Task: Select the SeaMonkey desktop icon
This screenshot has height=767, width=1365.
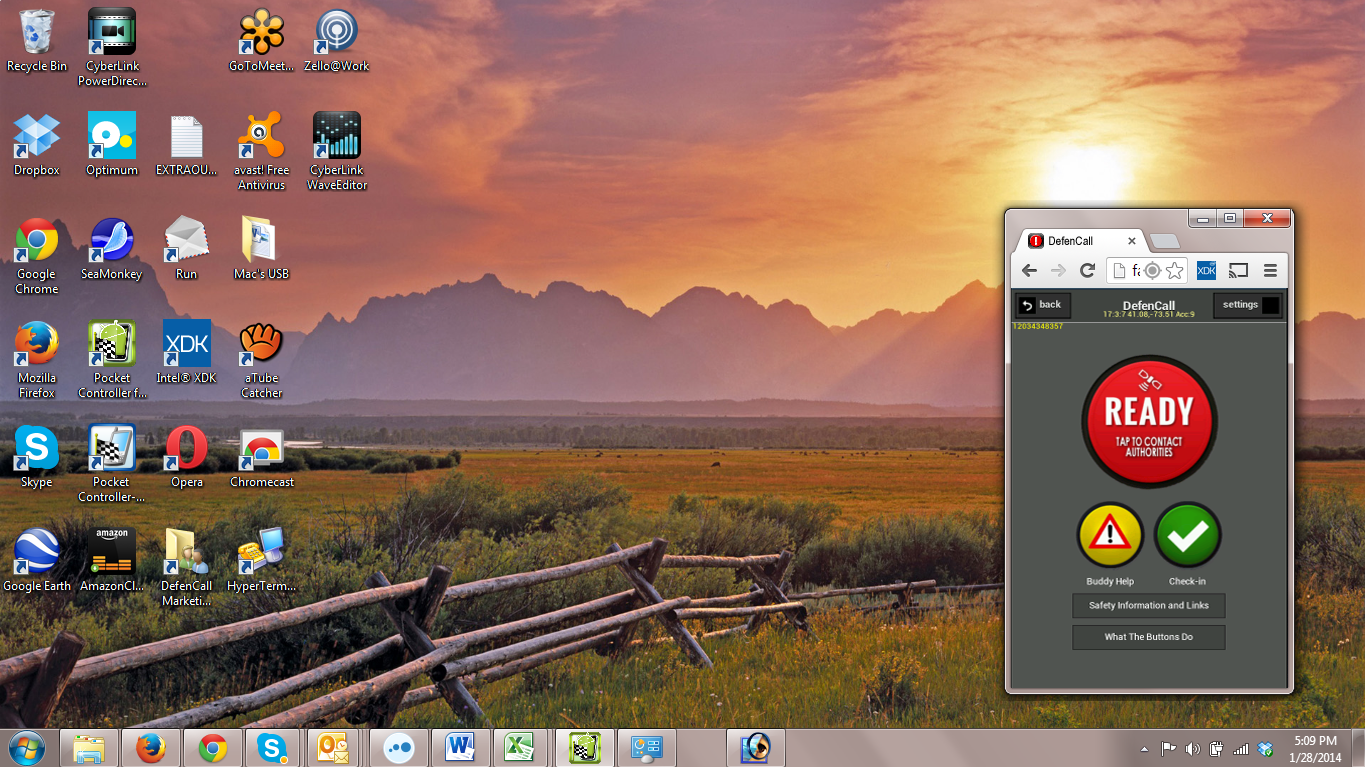Action: click(x=112, y=249)
